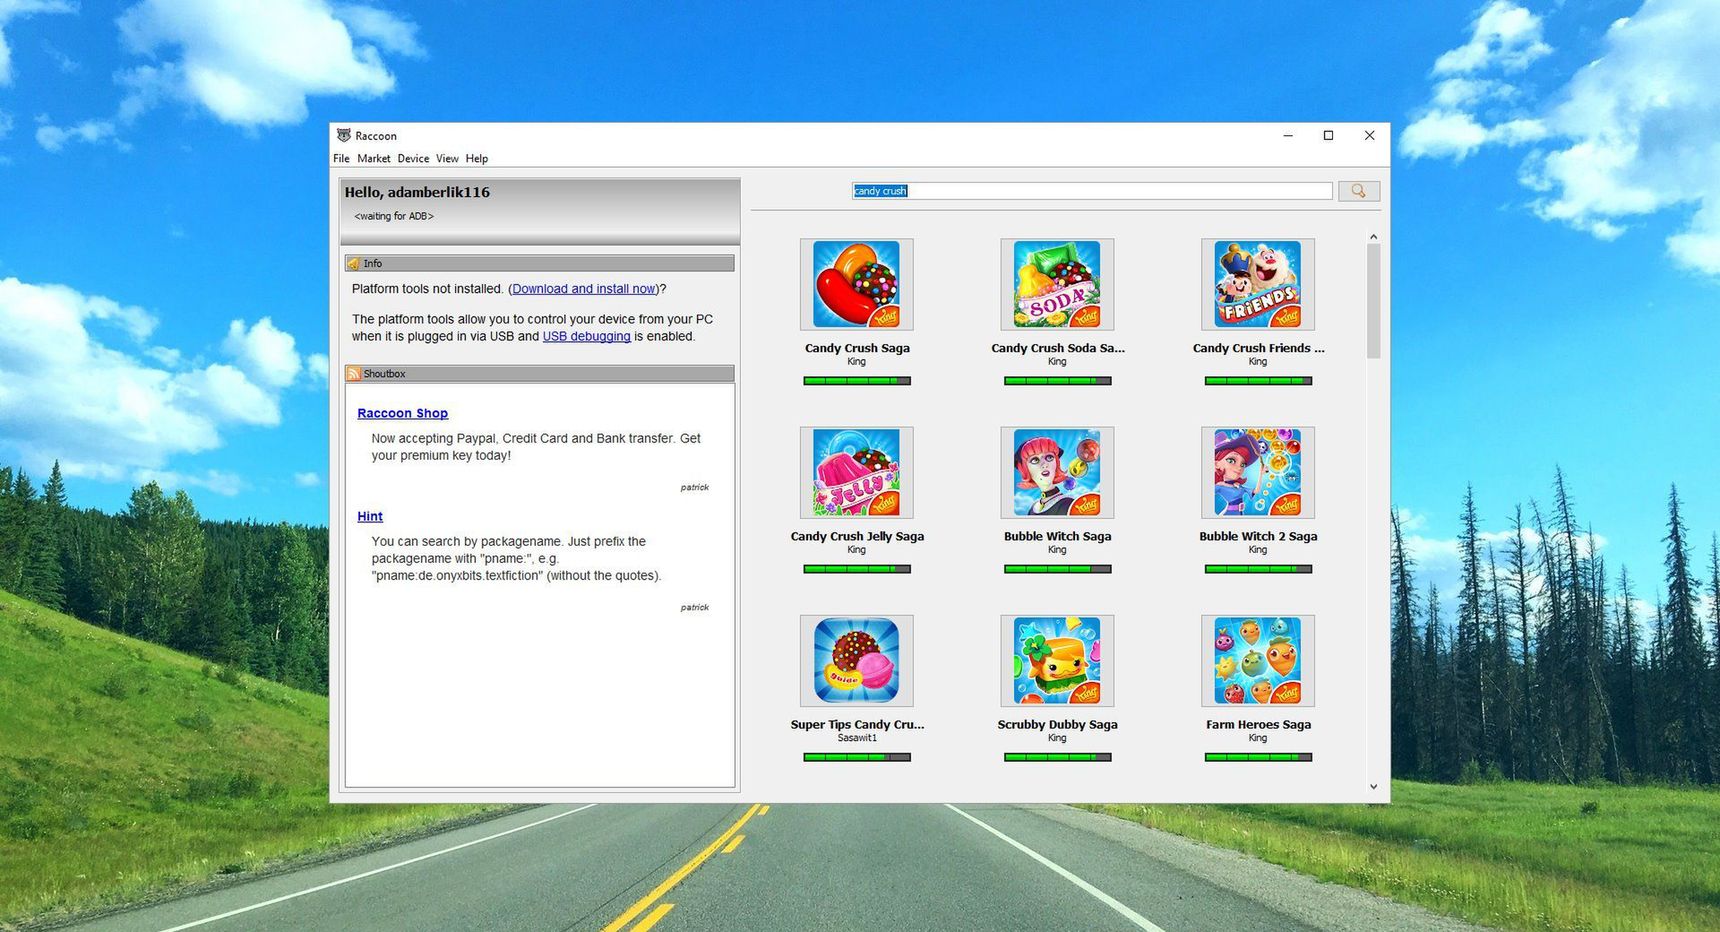Click the 'Candy Crush Saga' title text

click(x=857, y=348)
